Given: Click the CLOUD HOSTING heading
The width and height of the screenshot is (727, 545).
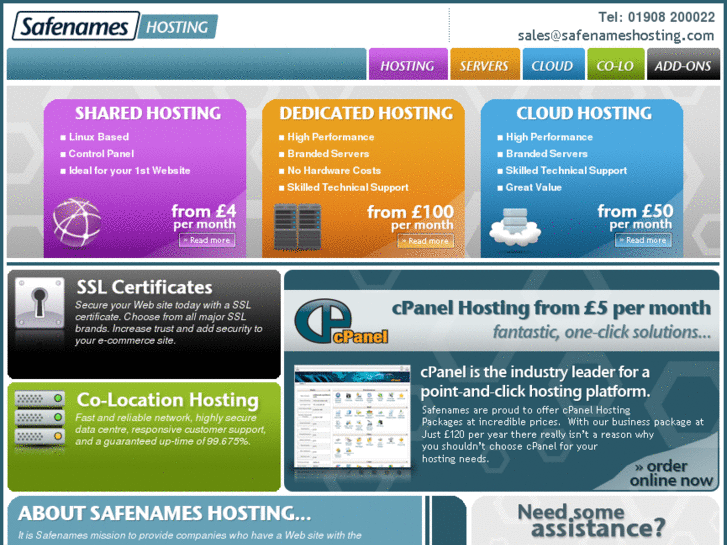Looking at the screenshot, I should coord(584,113).
